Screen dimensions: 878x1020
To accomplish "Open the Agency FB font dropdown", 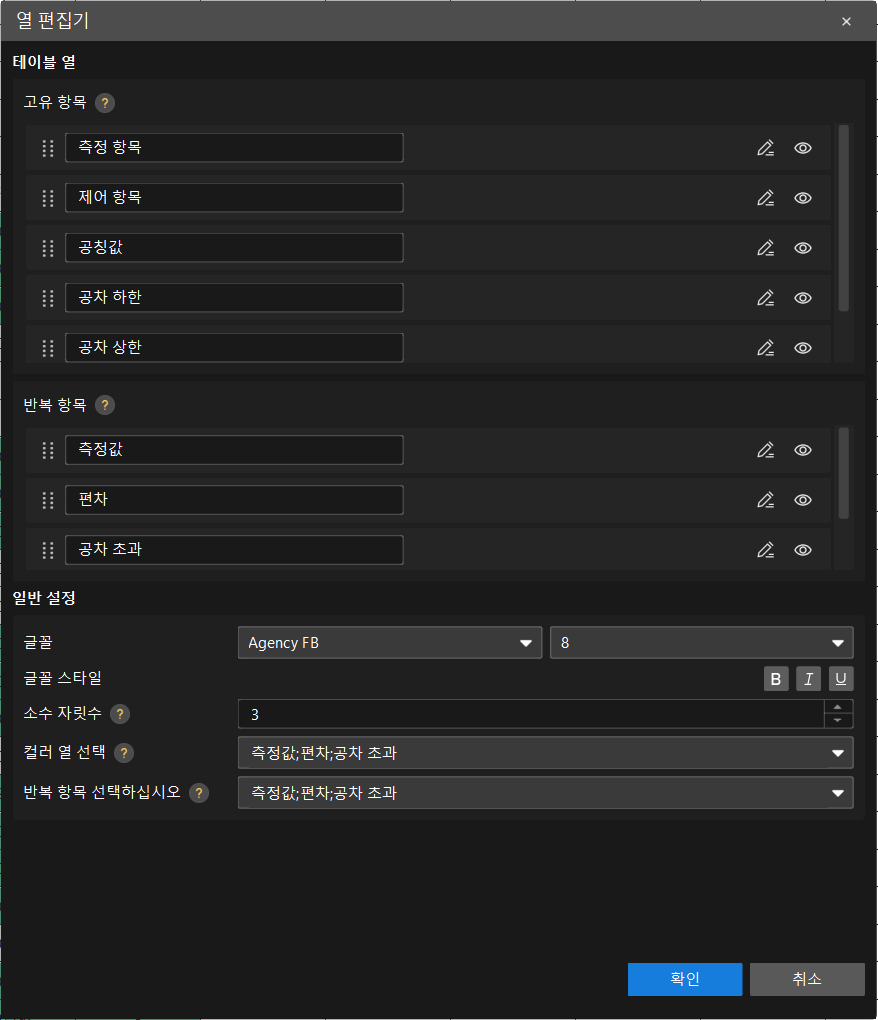I will click(390, 643).
